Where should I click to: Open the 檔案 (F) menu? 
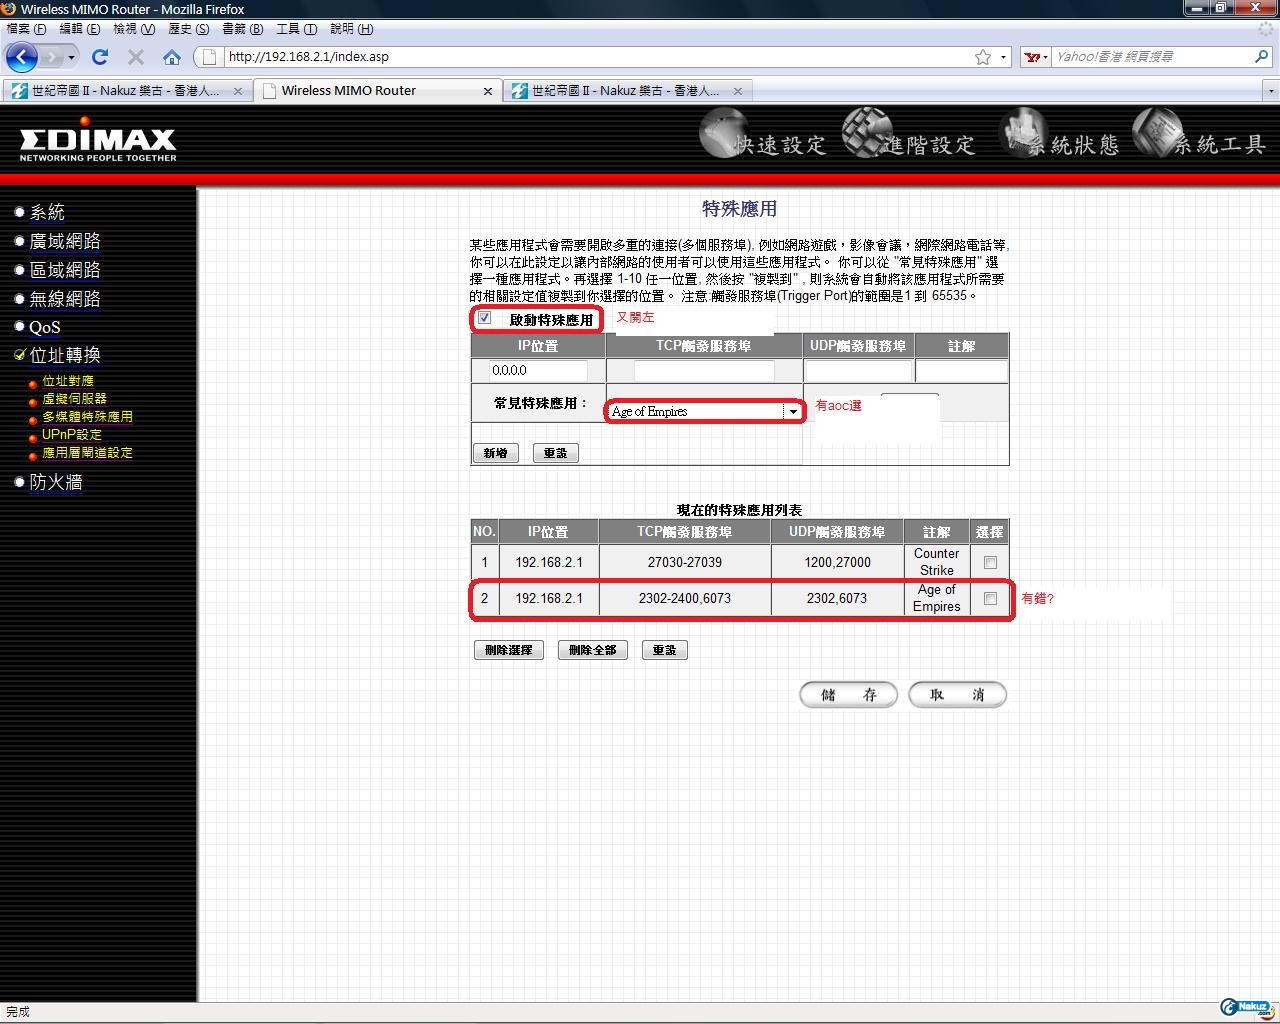click(26, 29)
